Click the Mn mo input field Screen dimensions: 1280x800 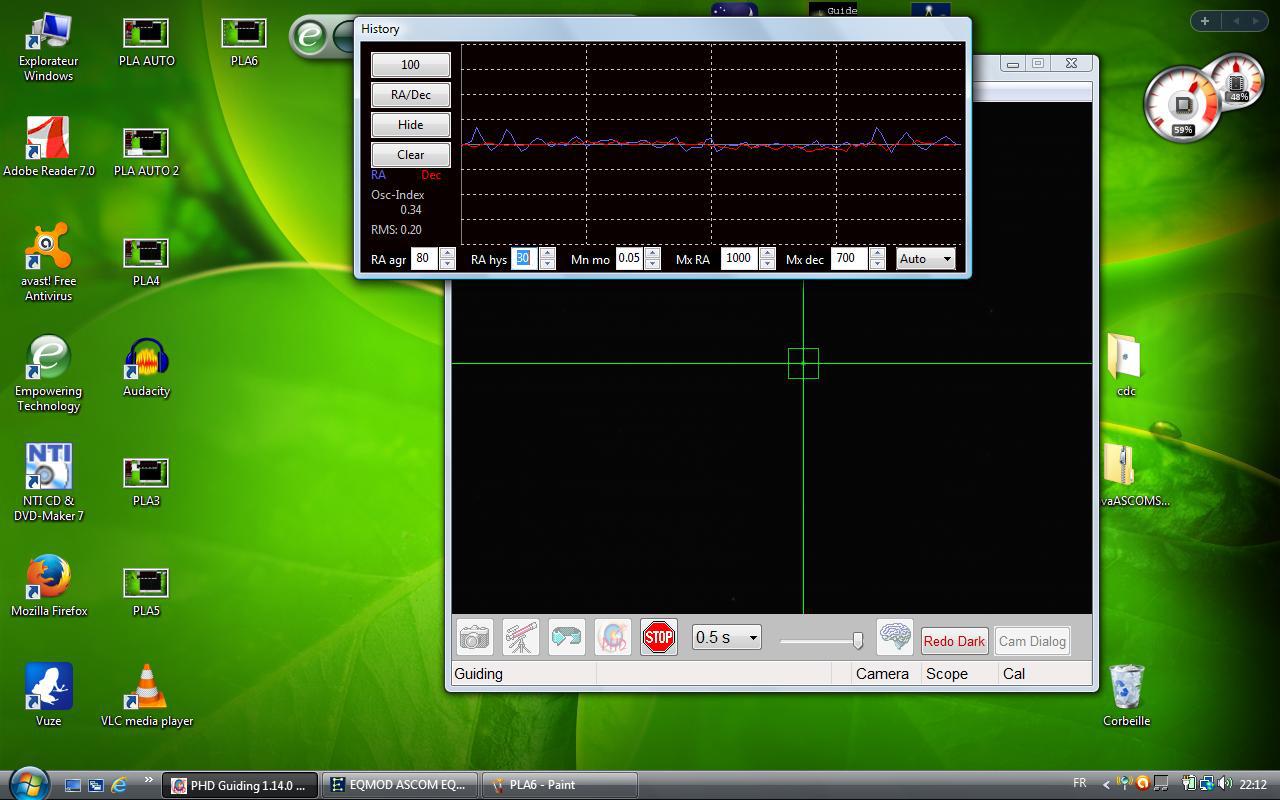pyautogui.click(x=629, y=259)
